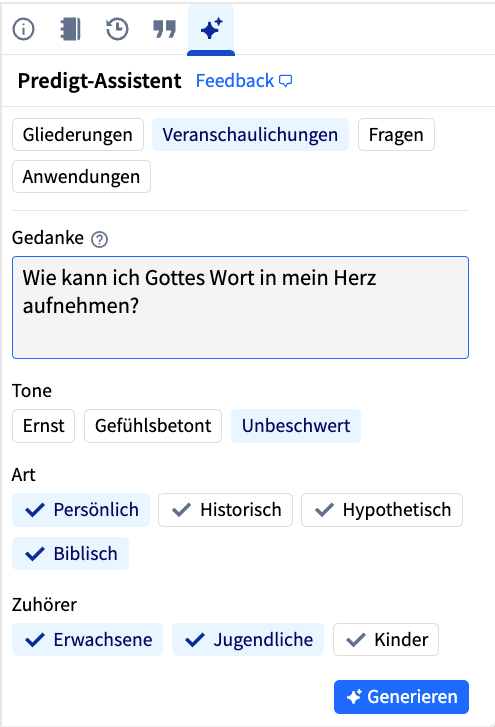Click the Generieren button
This screenshot has width=495, height=727.
401,697
